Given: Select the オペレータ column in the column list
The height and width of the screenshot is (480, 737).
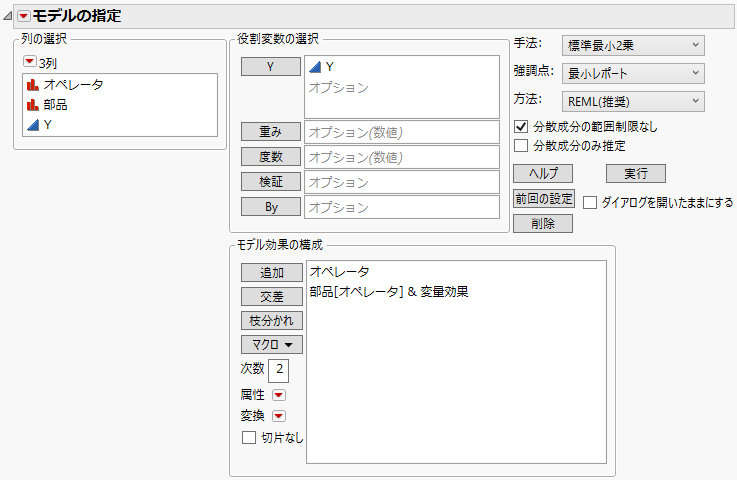Looking at the screenshot, I should (x=65, y=85).
